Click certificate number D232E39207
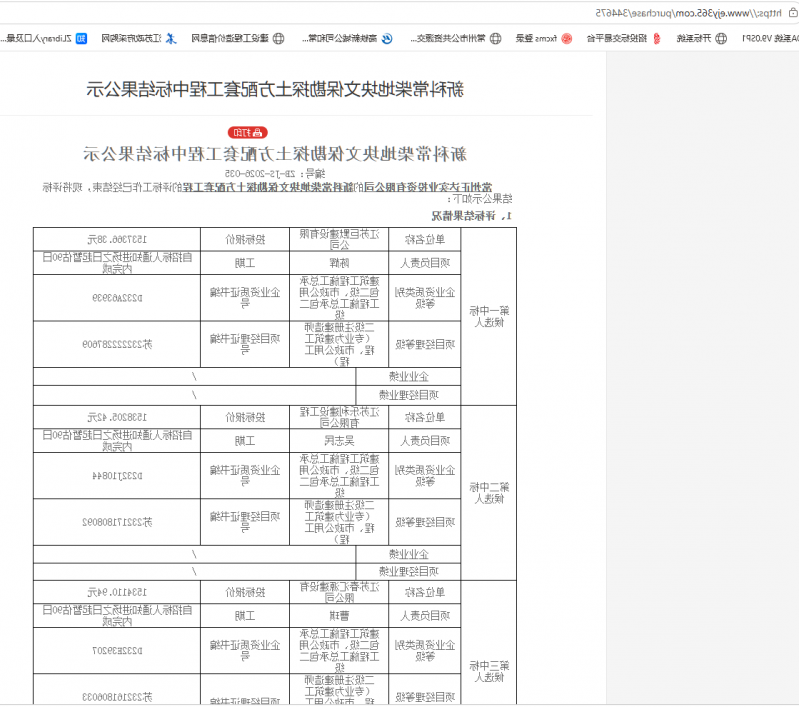 tap(117, 650)
